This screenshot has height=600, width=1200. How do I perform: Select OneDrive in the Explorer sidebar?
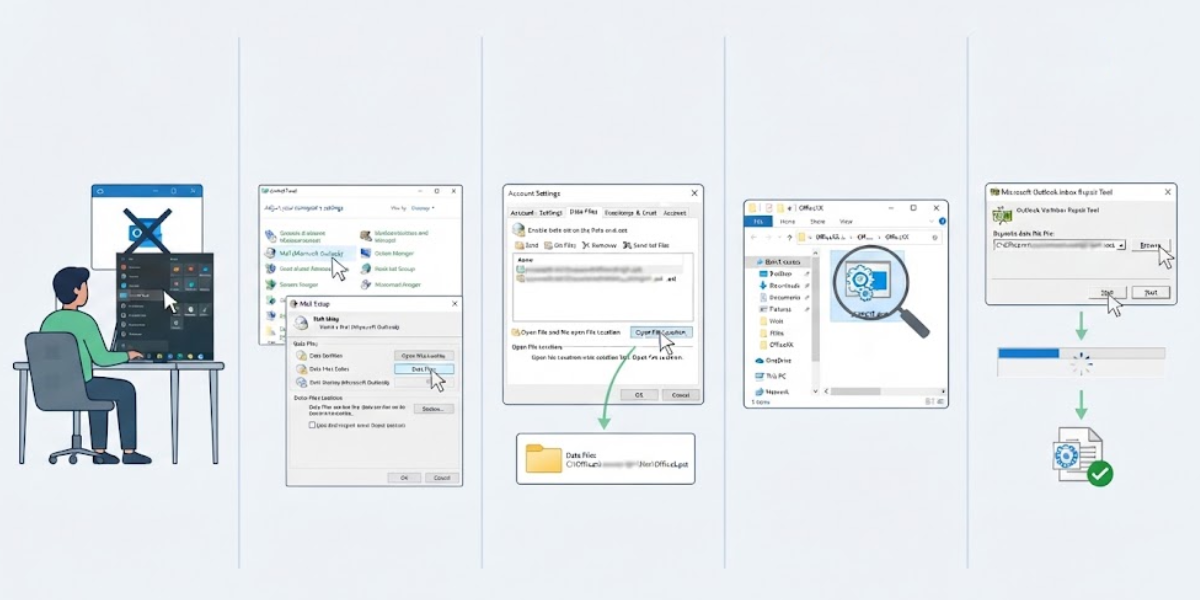[773, 360]
